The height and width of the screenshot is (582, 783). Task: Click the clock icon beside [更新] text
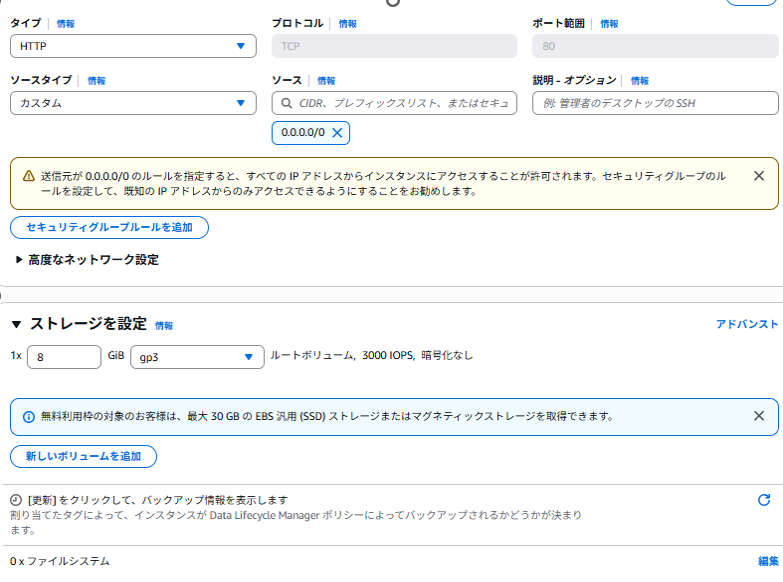[16, 500]
